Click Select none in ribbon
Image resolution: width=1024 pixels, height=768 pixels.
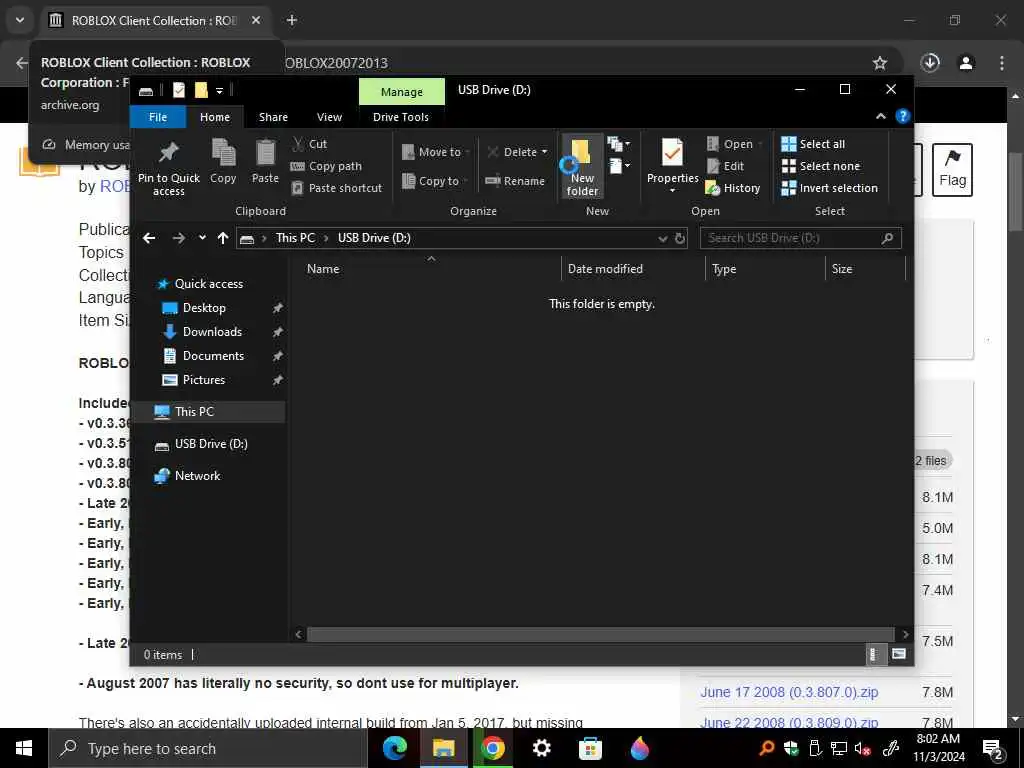(821, 166)
